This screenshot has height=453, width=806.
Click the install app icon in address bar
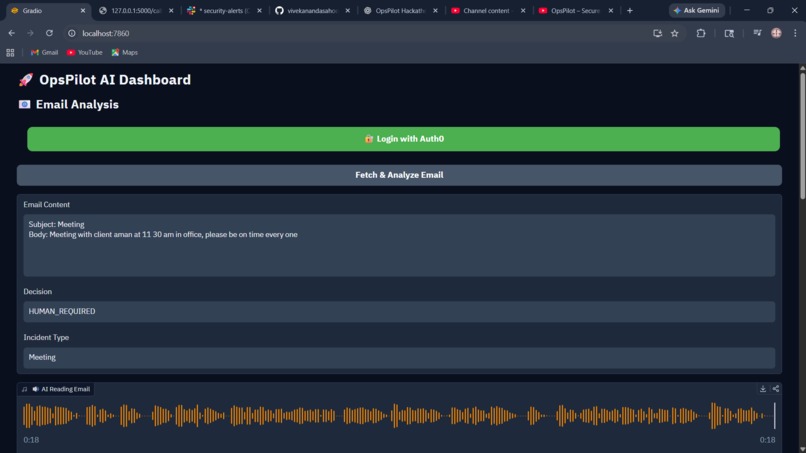coord(657,33)
